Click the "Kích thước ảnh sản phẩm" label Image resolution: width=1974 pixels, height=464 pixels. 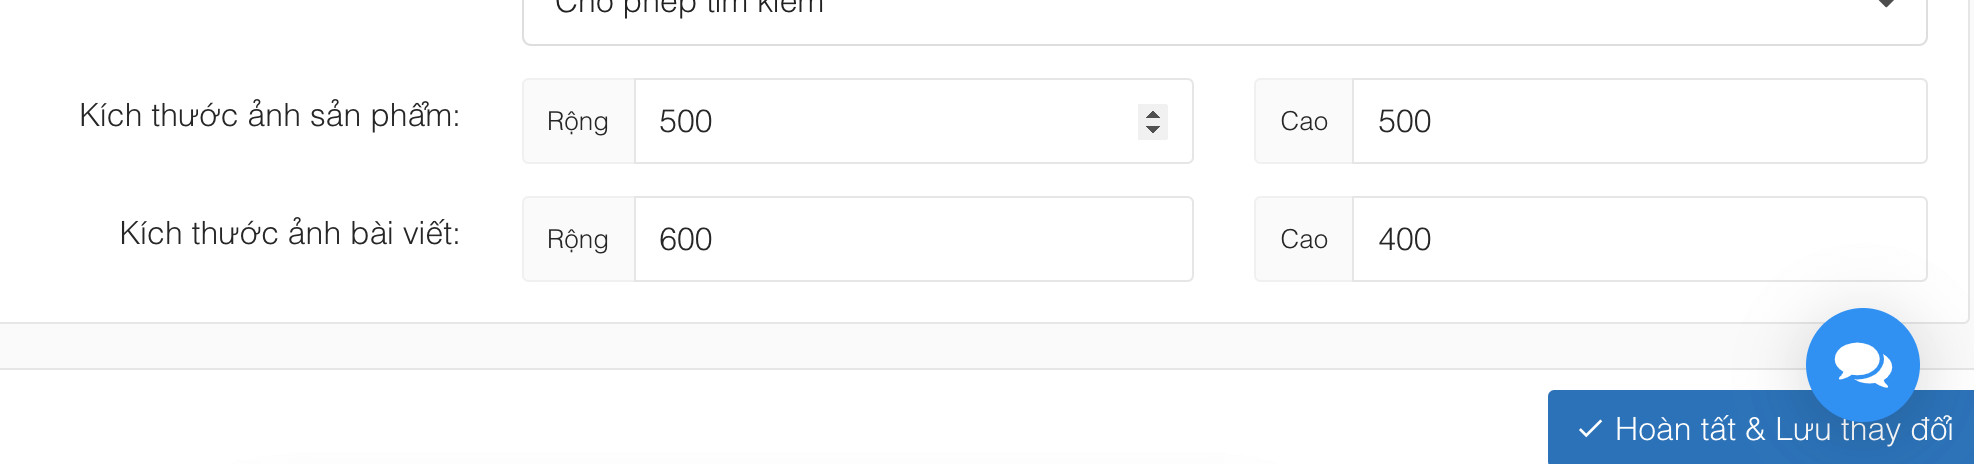pyautogui.click(x=269, y=116)
